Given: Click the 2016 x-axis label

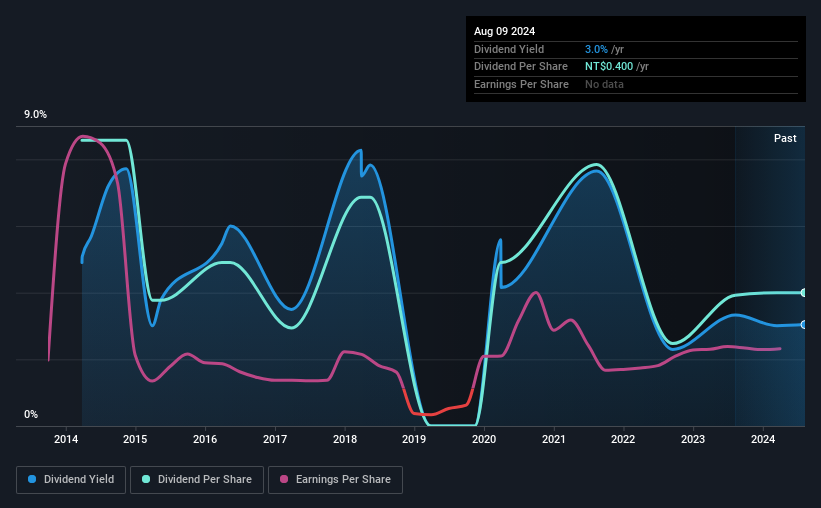Looking at the screenshot, I should coord(205,439).
